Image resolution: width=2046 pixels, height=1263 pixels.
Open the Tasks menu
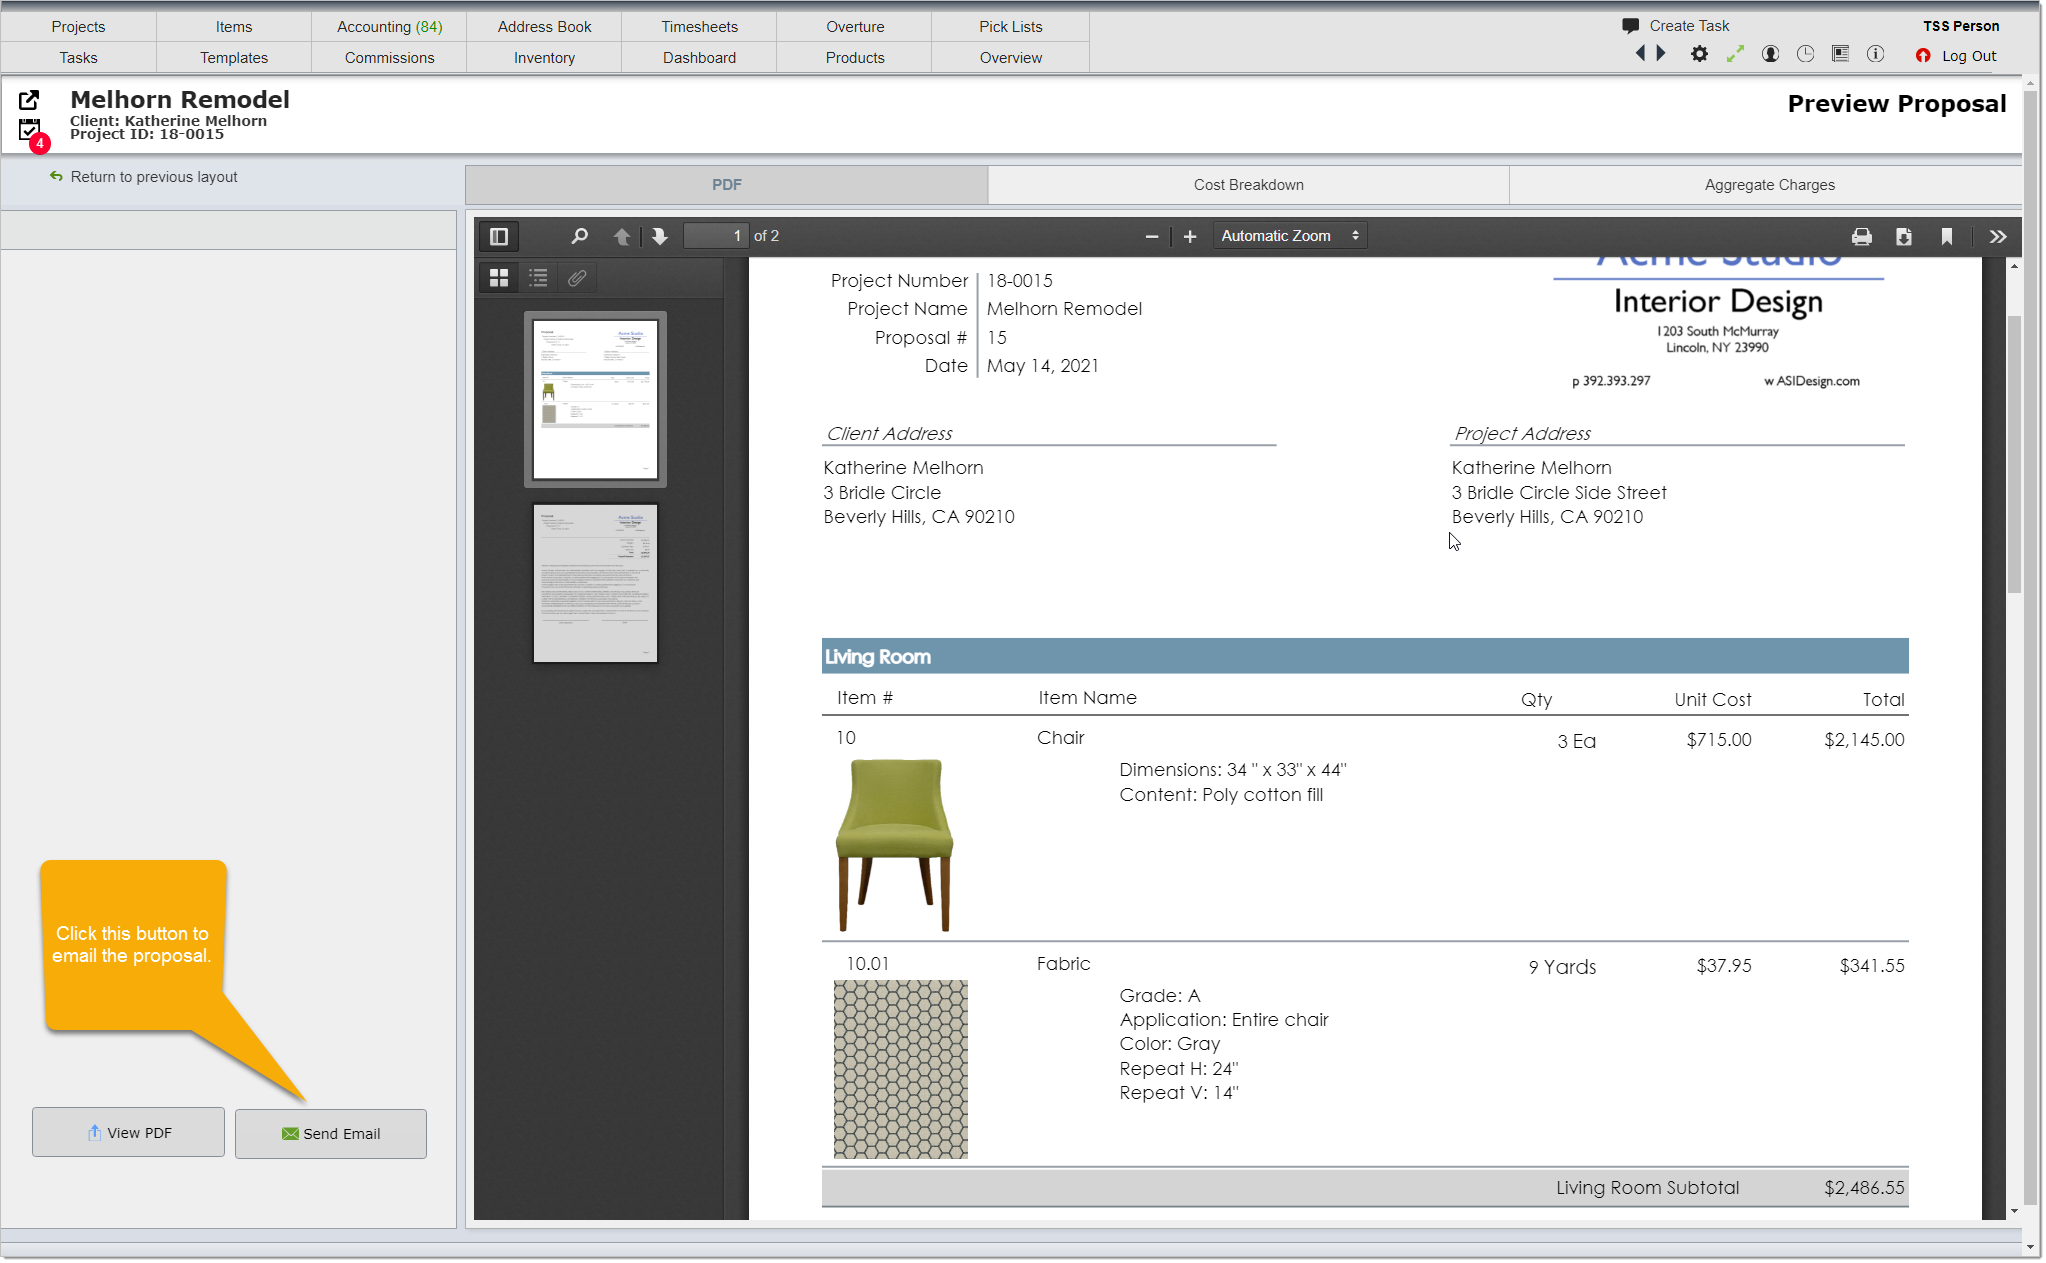pyautogui.click(x=78, y=58)
